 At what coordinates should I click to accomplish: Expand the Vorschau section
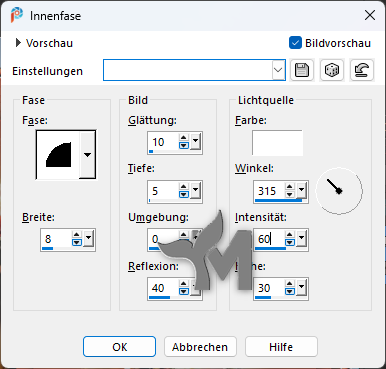[18, 43]
